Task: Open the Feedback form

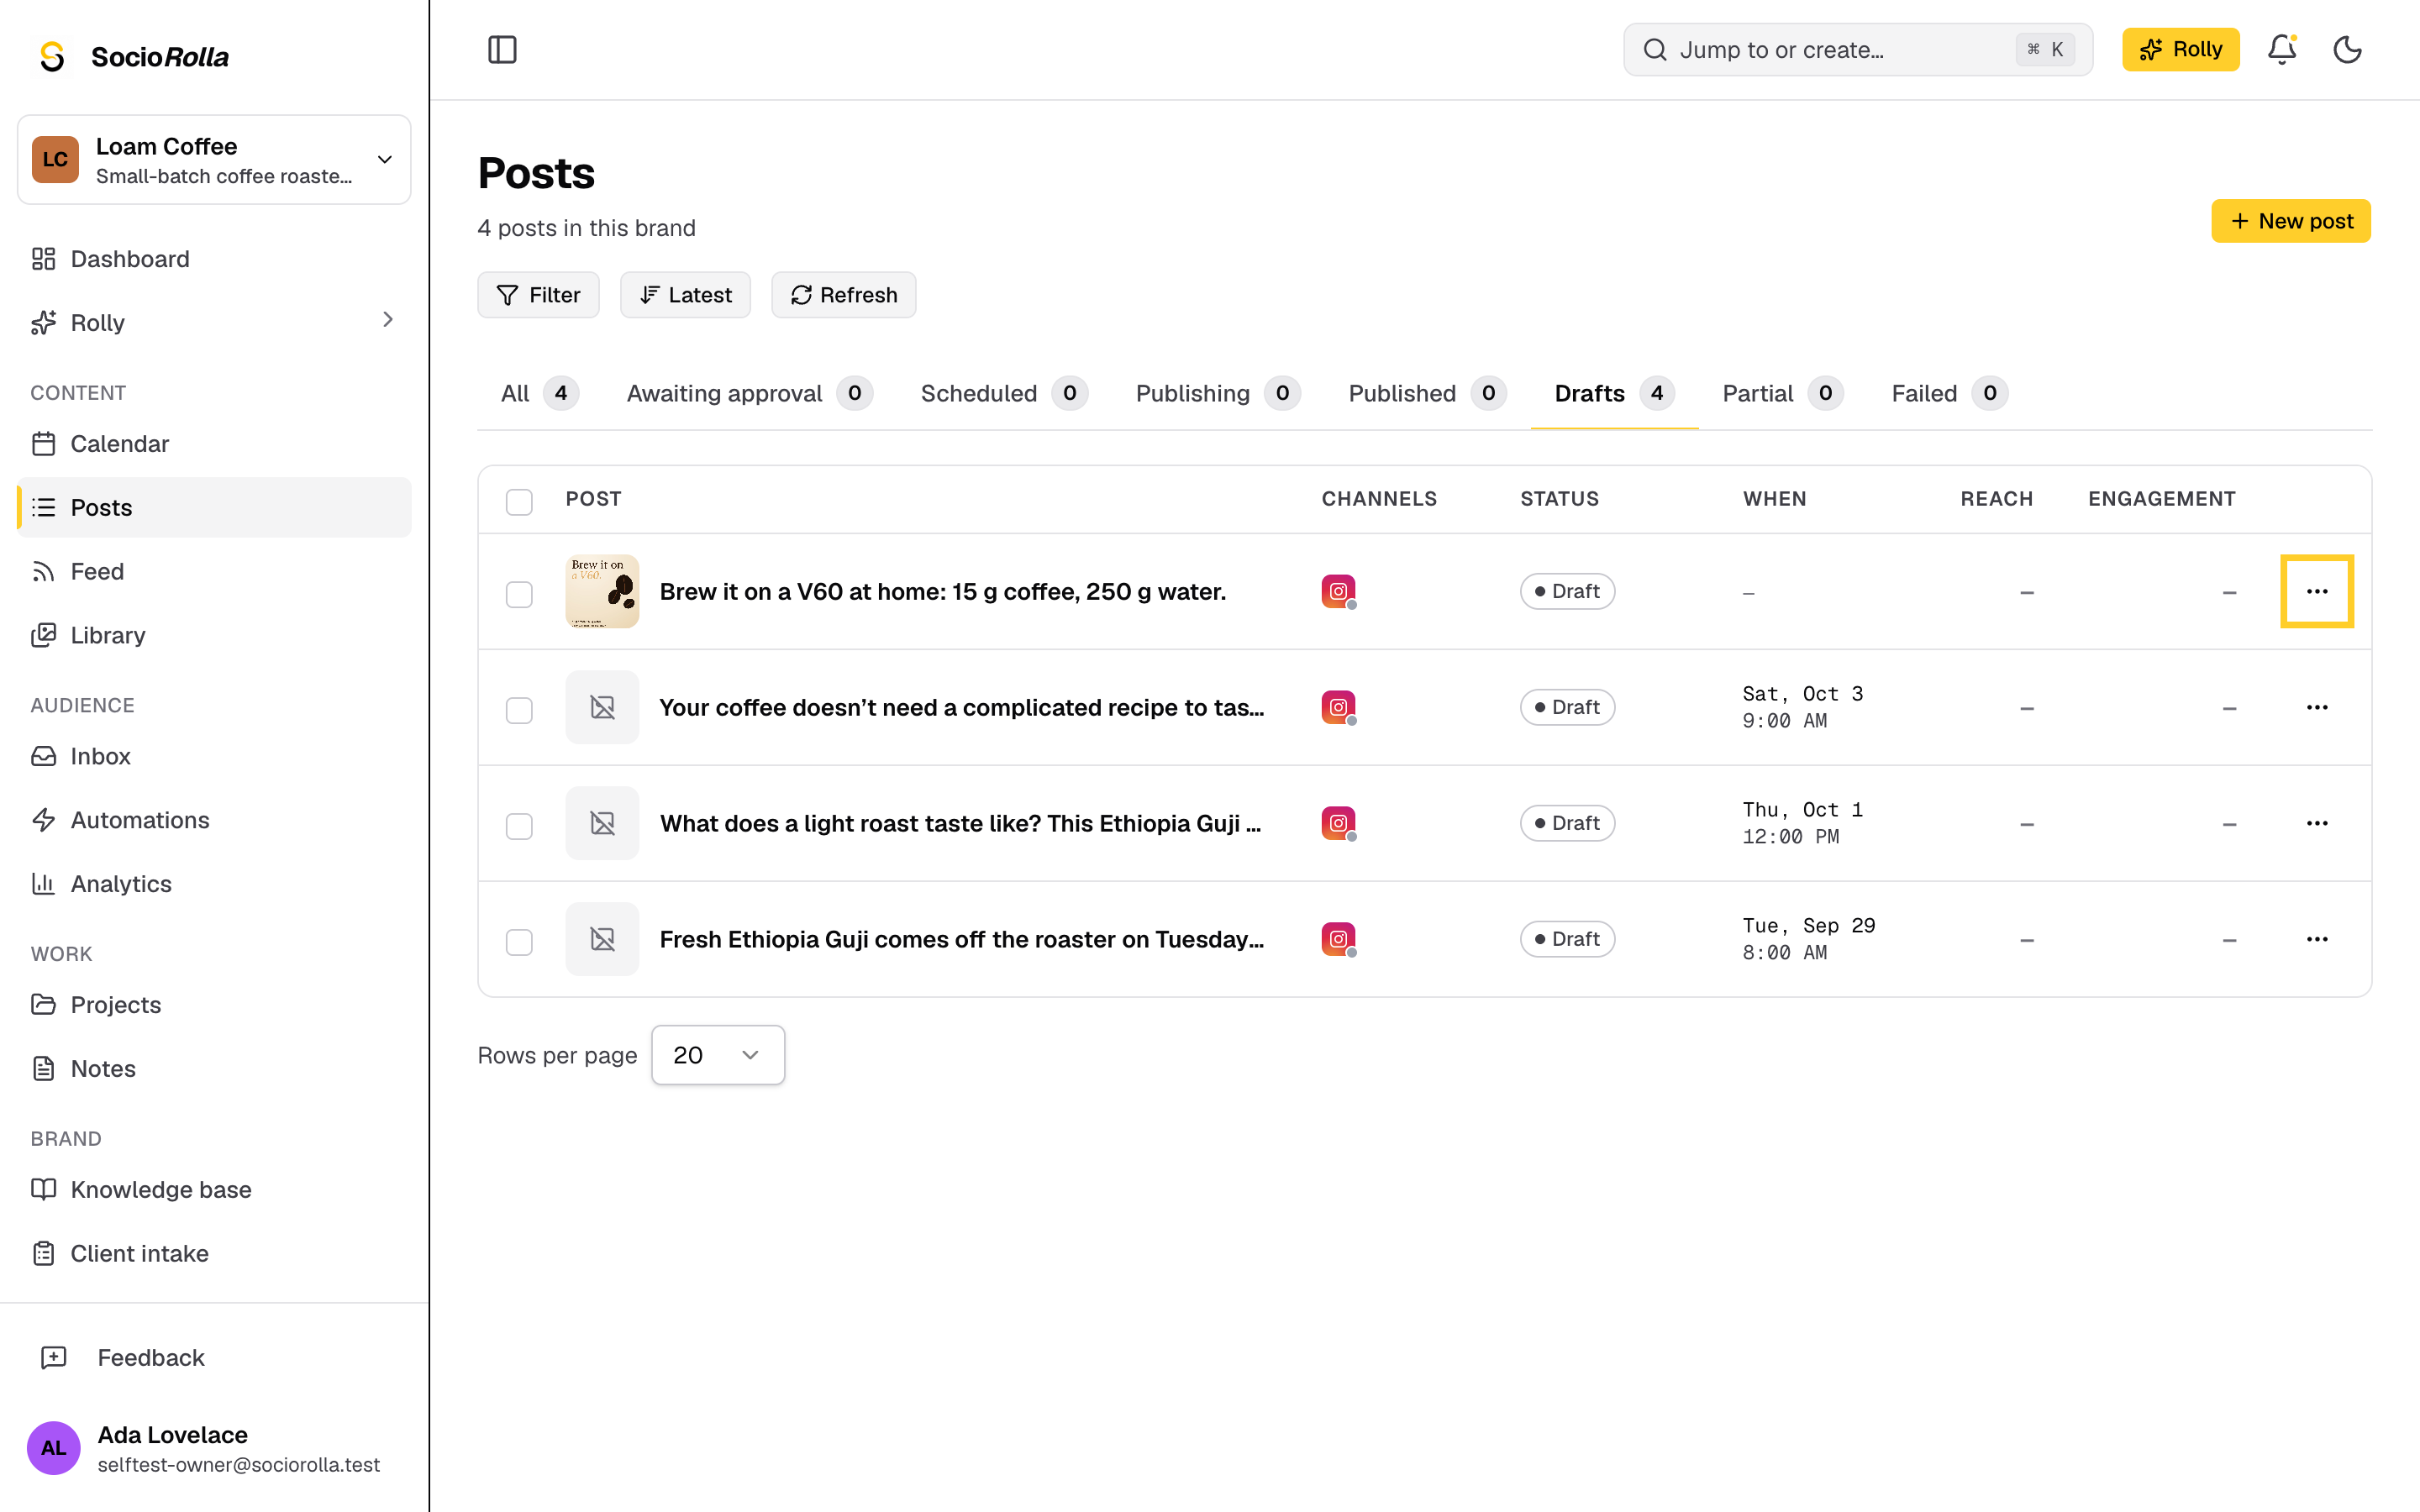Action: [214, 1357]
